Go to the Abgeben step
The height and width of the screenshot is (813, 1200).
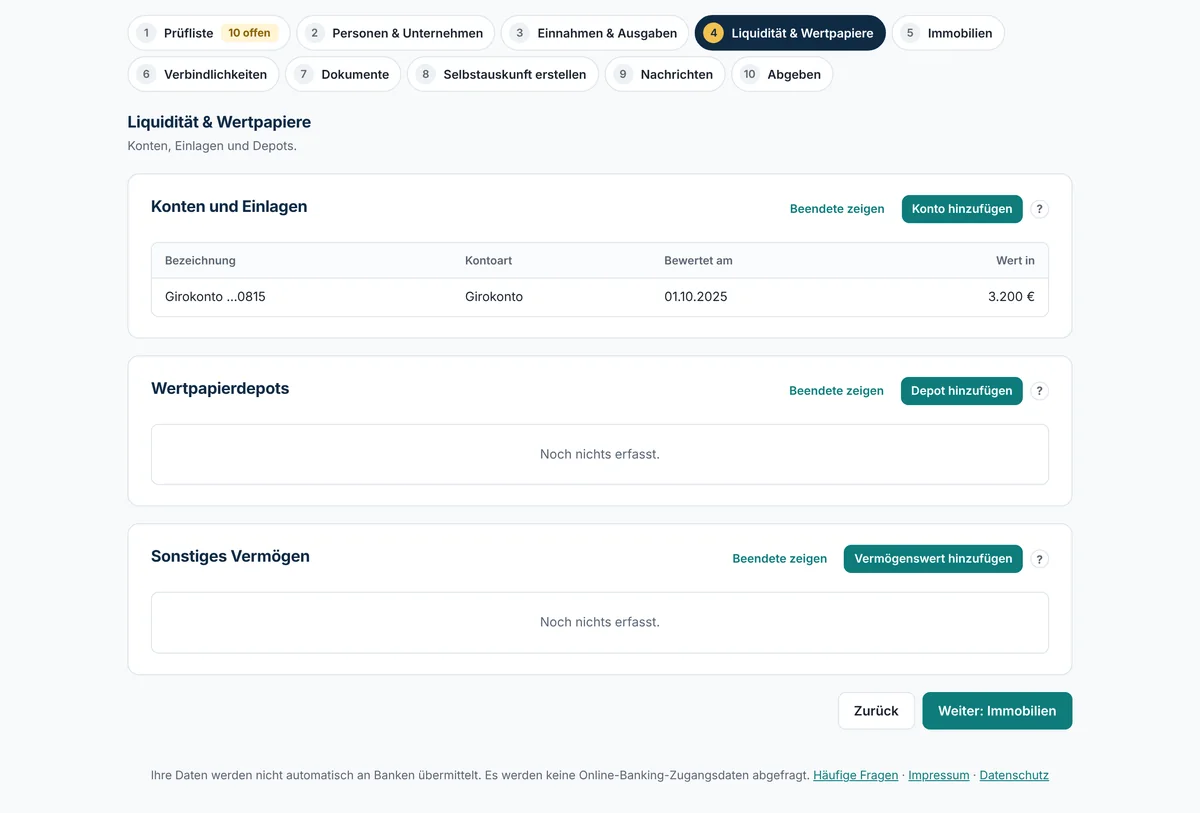coord(782,74)
